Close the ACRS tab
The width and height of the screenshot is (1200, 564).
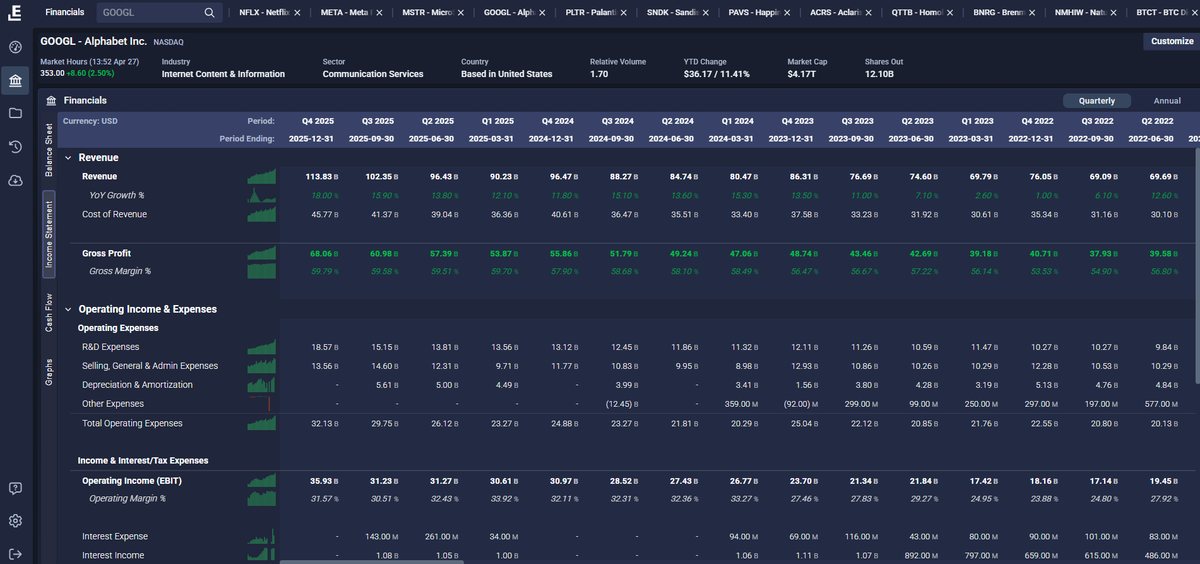(x=867, y=13)
